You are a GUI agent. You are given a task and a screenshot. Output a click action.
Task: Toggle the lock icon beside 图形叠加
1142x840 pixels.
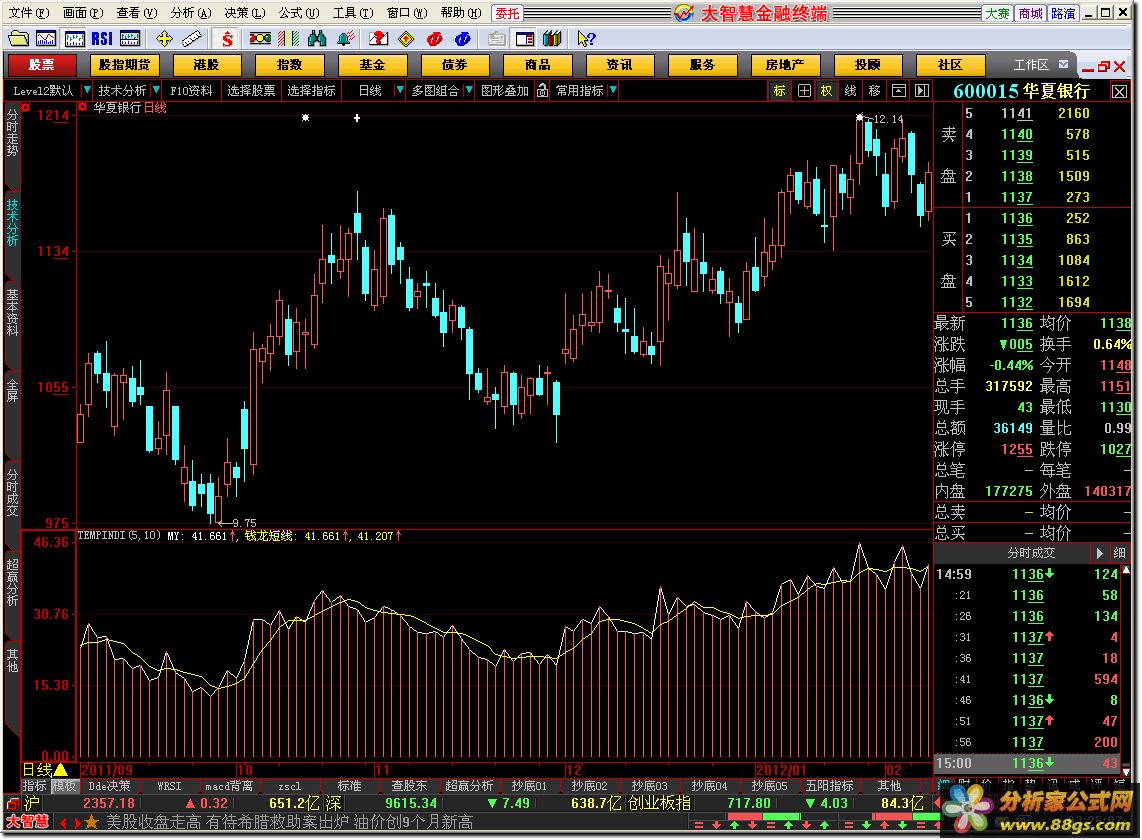point(543,90)
